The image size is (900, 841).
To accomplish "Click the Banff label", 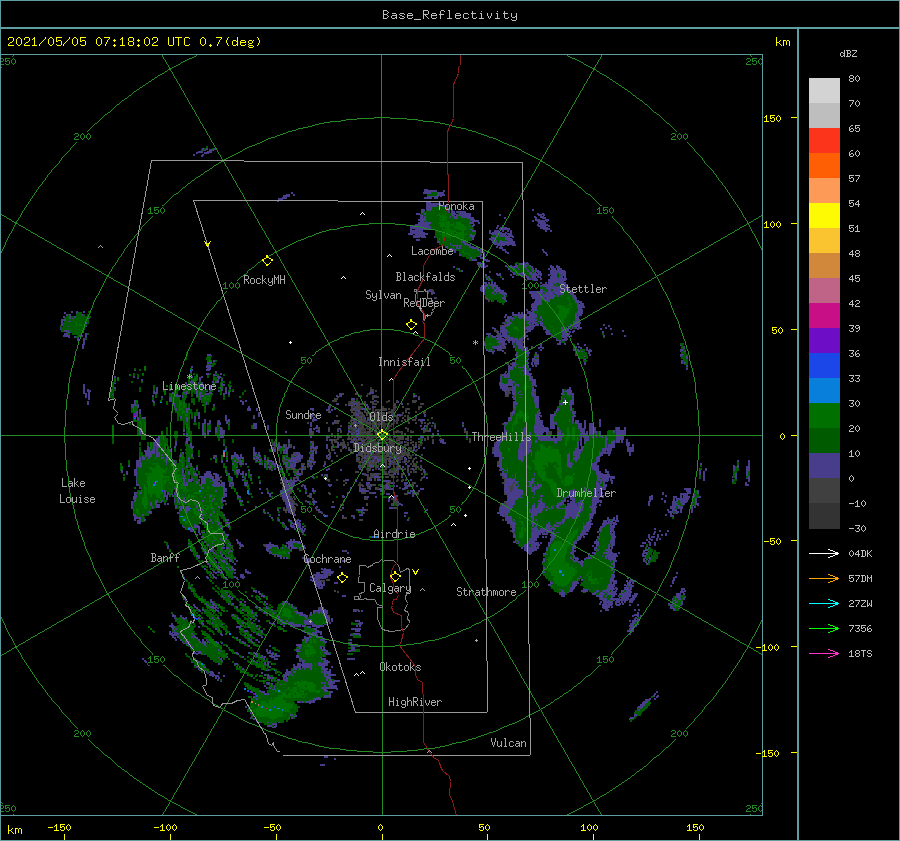I will point(165,557).
